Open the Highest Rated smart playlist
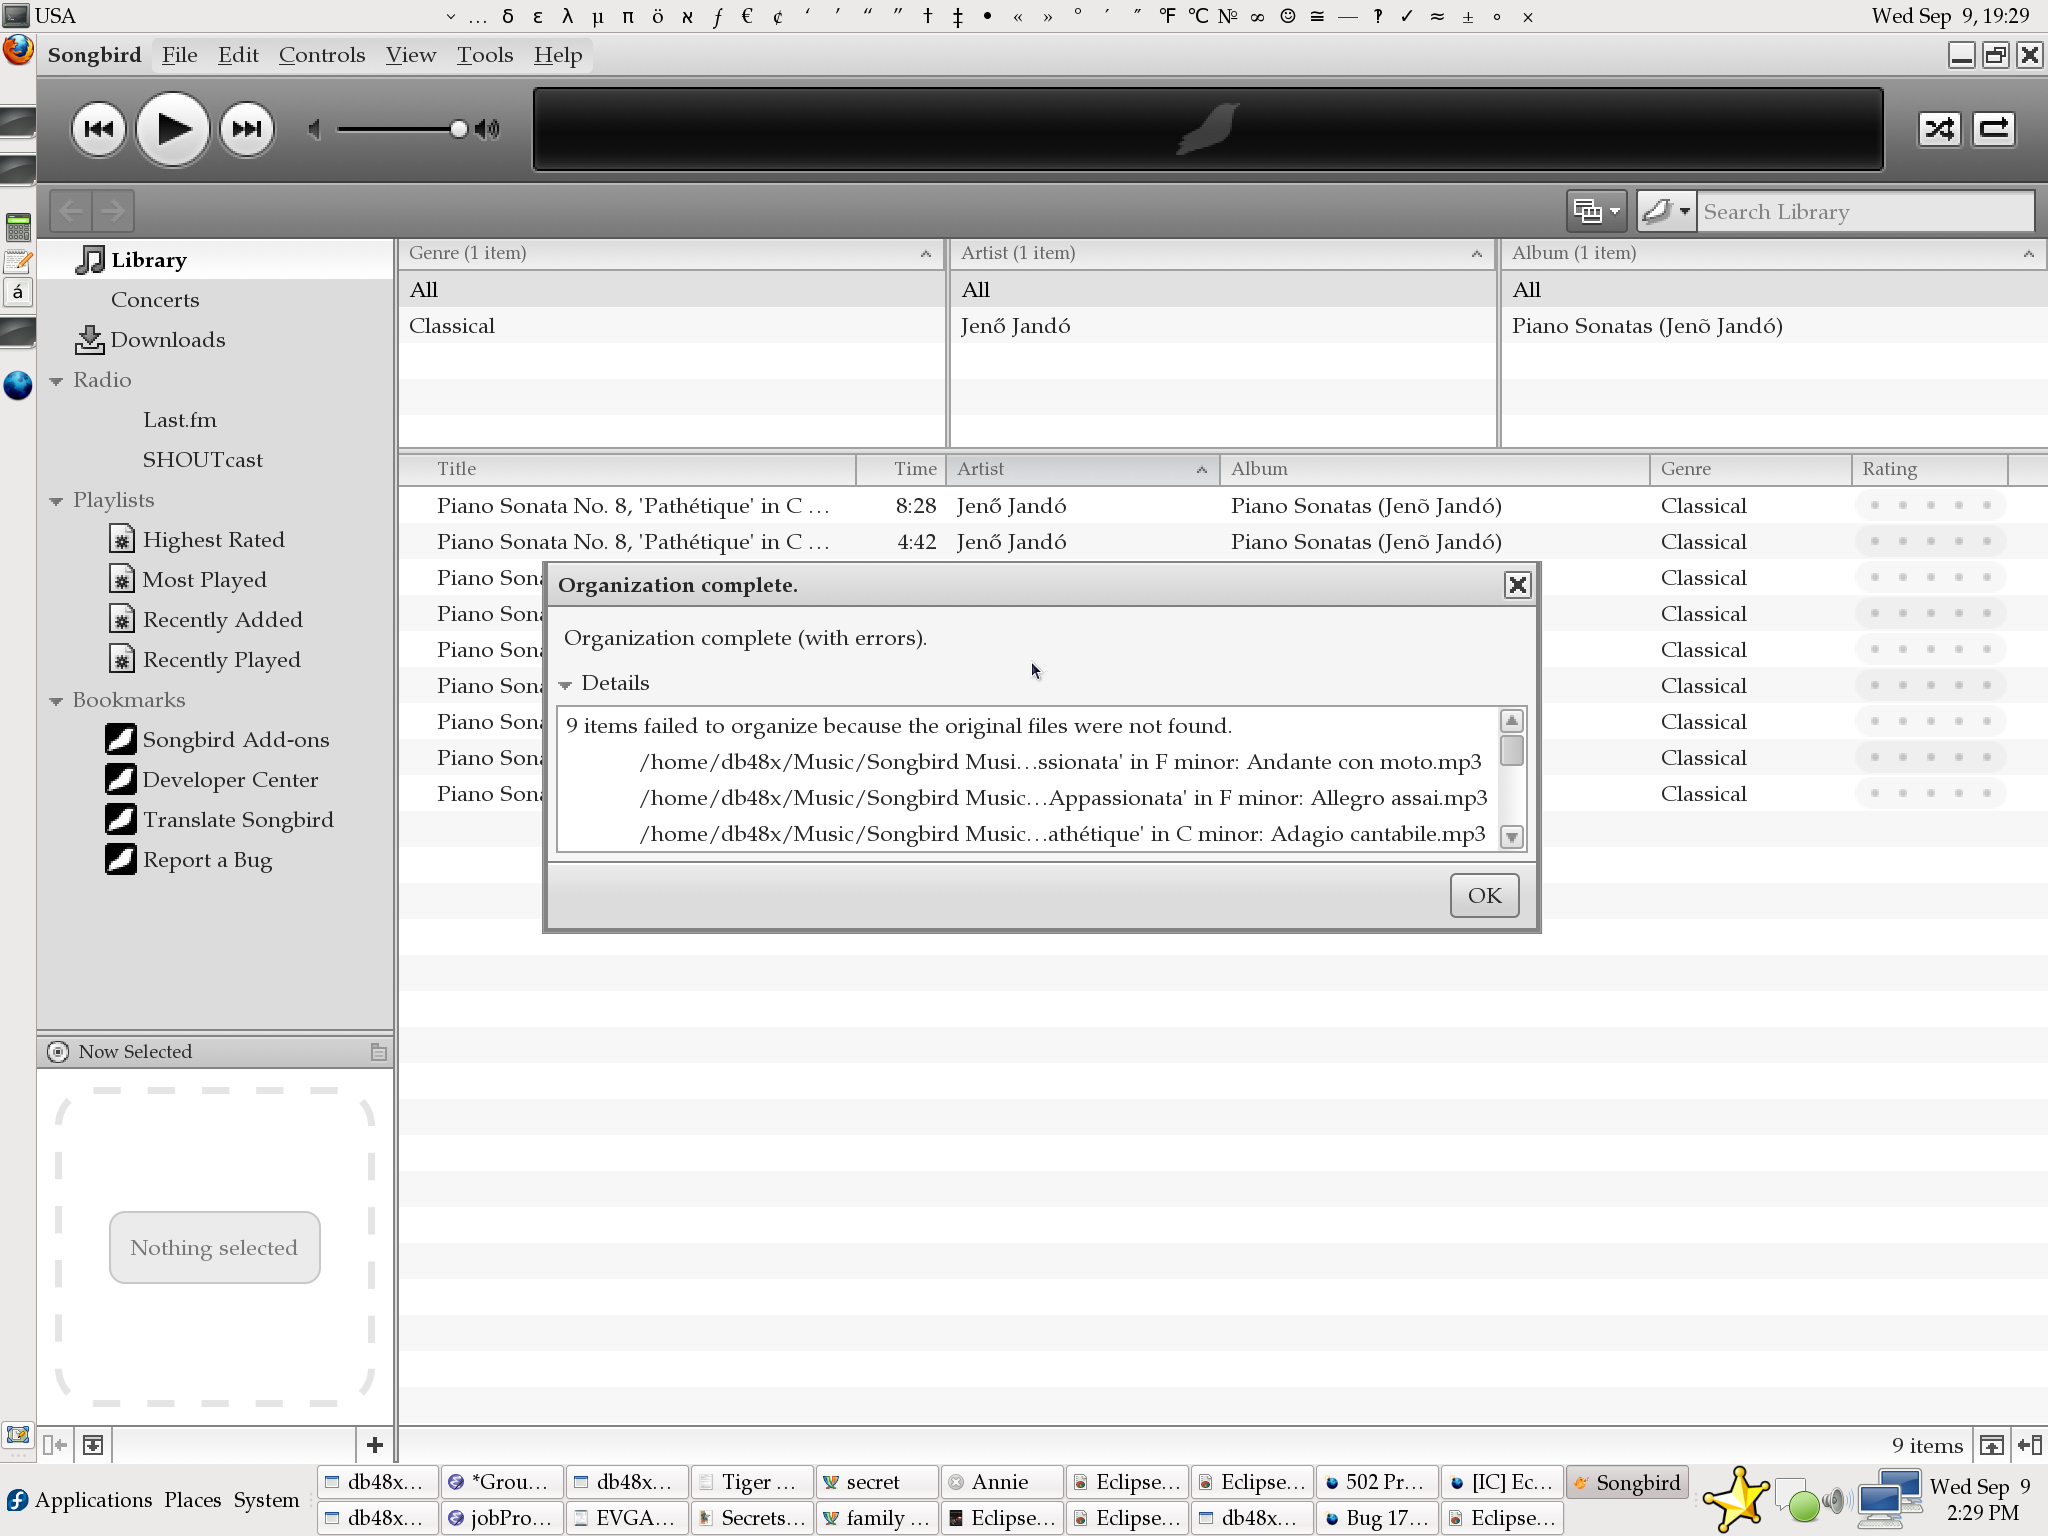This screenshot has height=1536, width=2048. point(213,539)
